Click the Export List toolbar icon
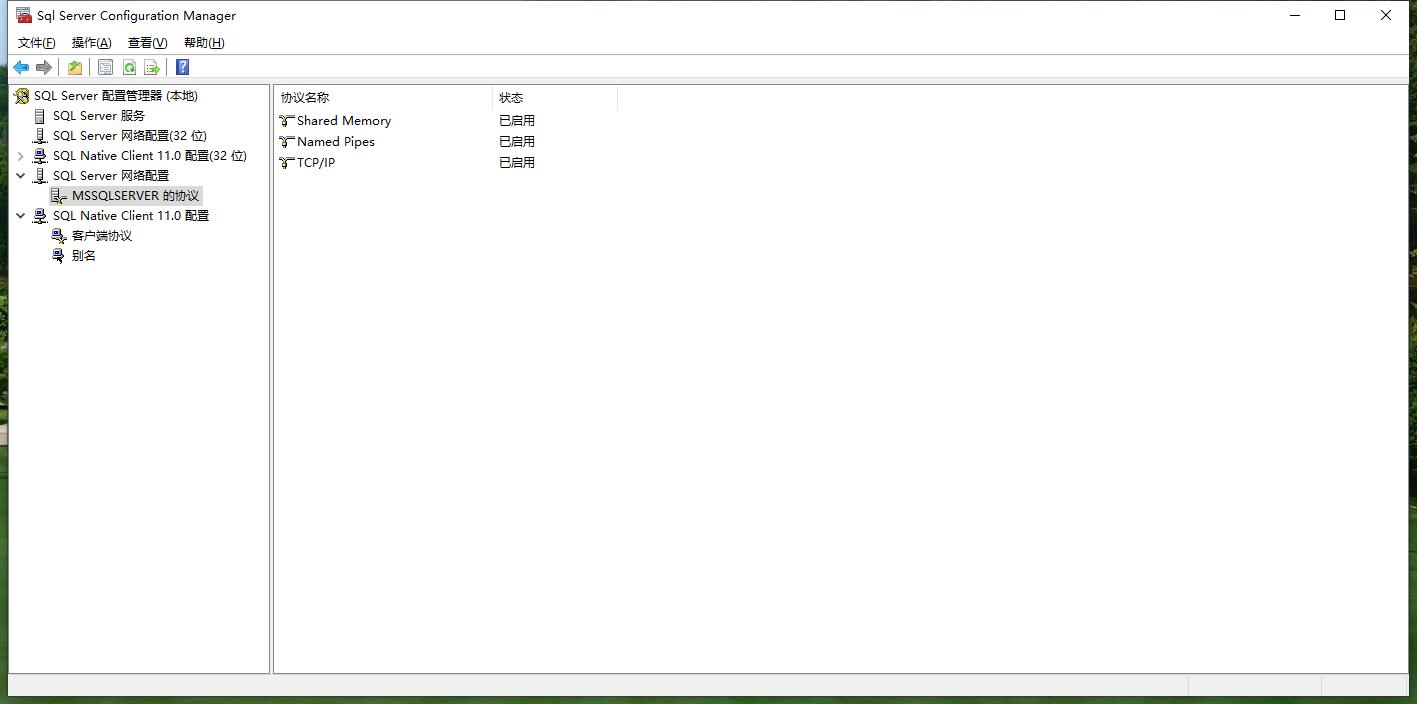Viewport: 1417px width, 704px height. point(152,67)
